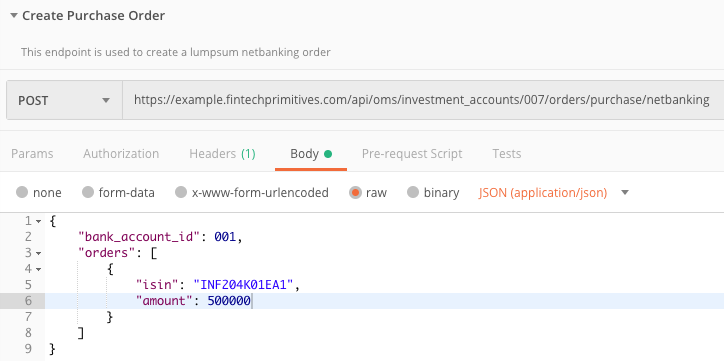Select the Body tab
The height and width of the screenshot is (361, 724).
[x=311, y=154]
